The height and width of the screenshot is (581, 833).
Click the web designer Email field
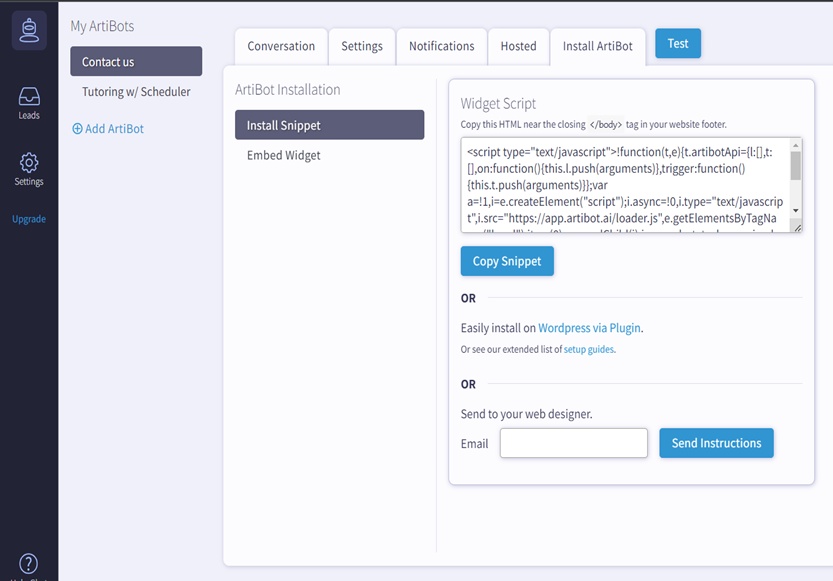[x=574, y=443]
